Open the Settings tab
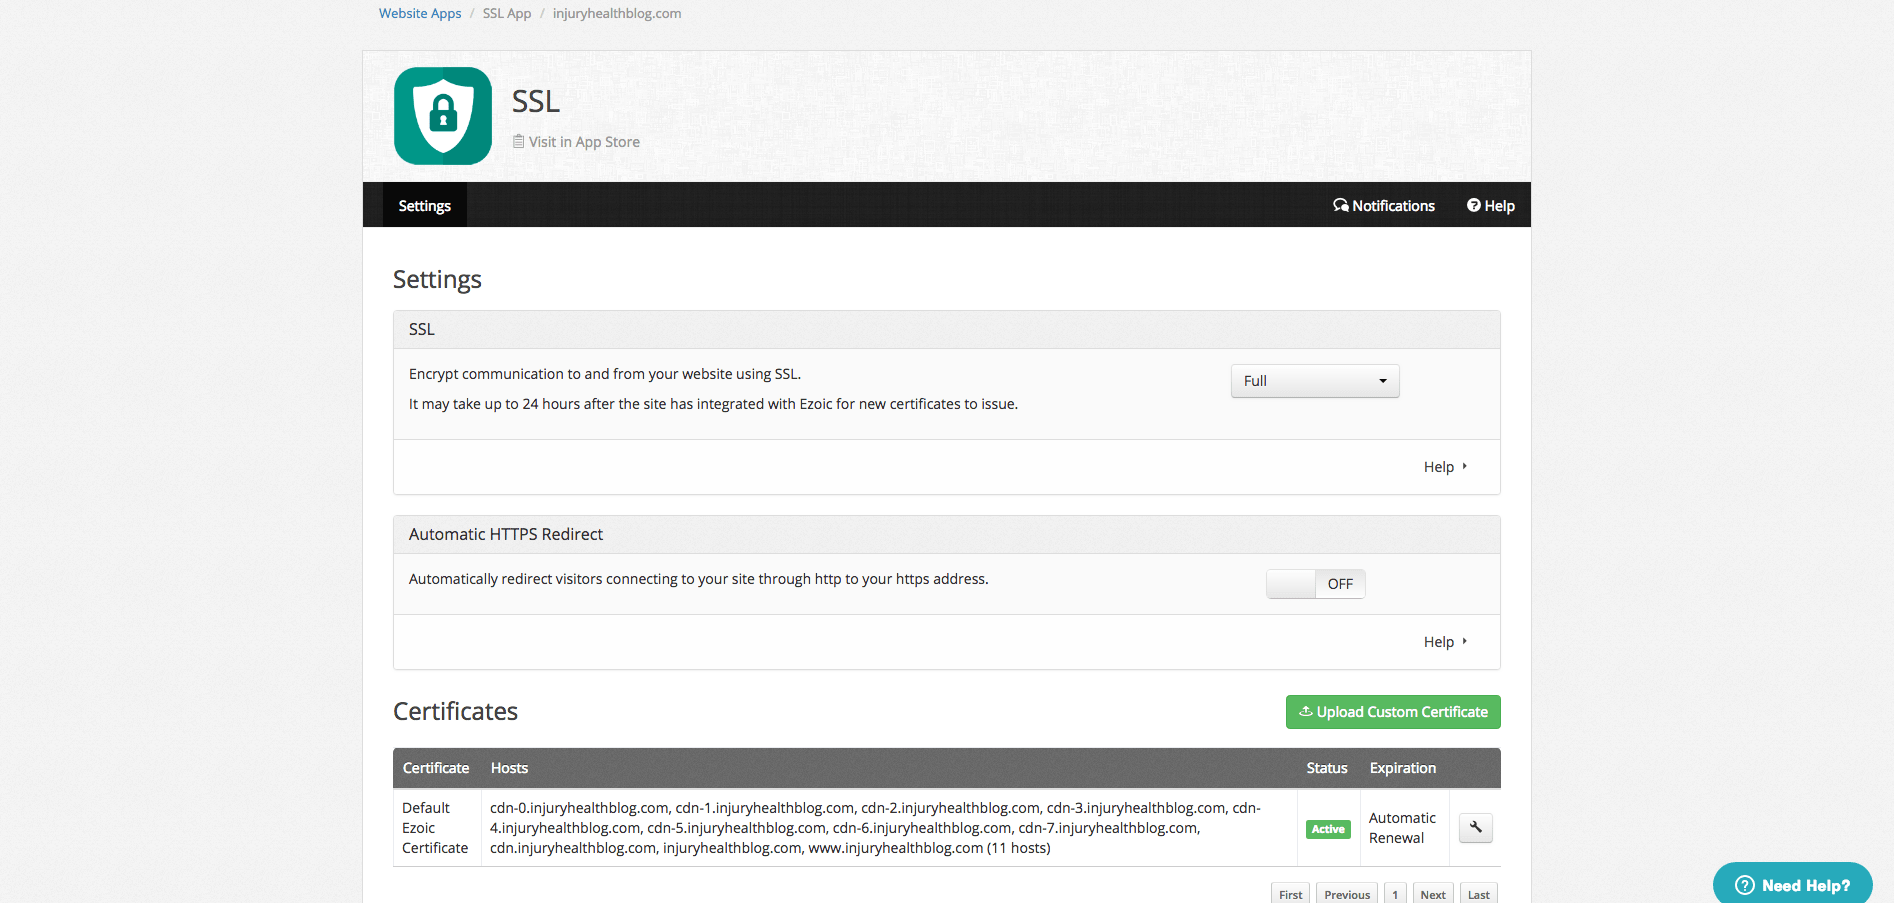Screen dimensions: 1894x903 (425, 205)
